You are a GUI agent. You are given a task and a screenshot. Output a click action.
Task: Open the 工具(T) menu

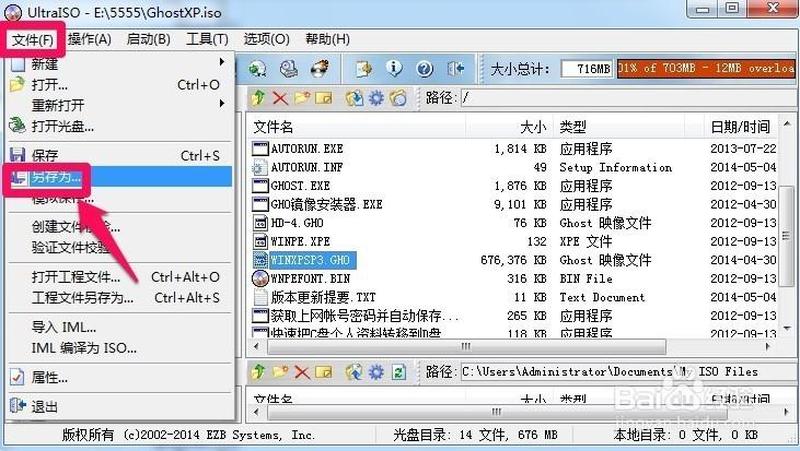coord(207,39)
